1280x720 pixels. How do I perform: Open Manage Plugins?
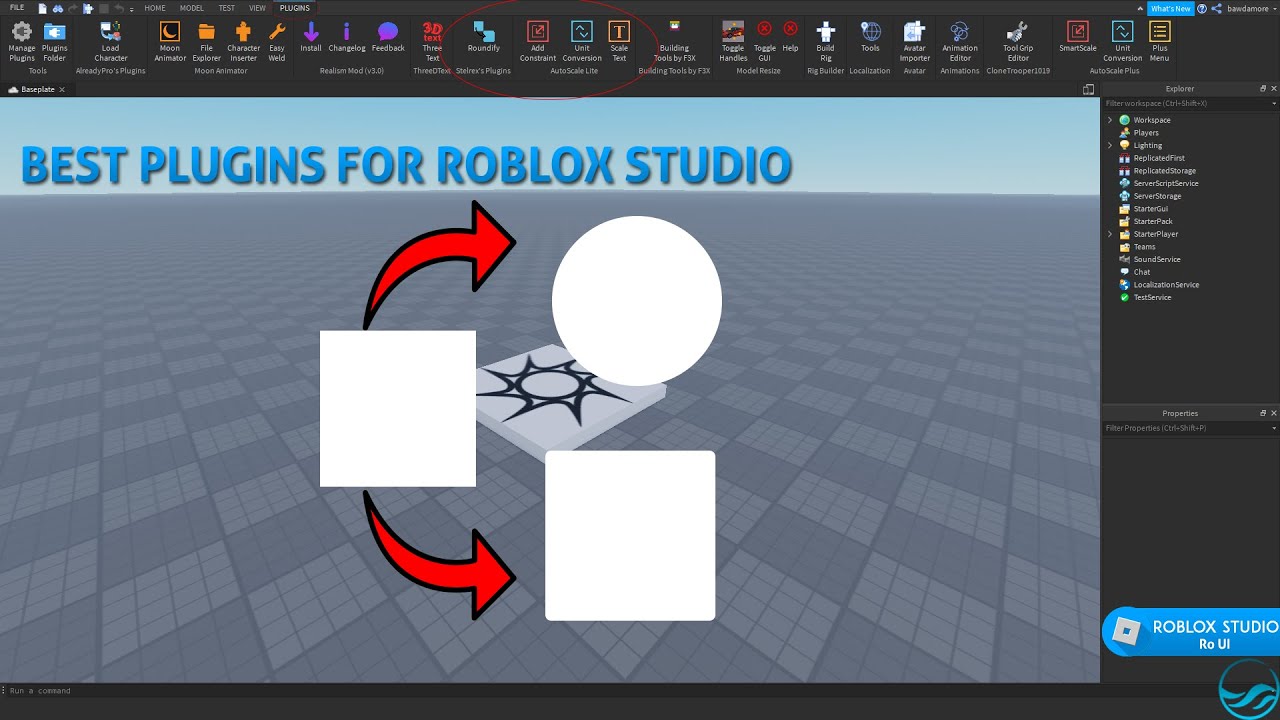(22, 42)
